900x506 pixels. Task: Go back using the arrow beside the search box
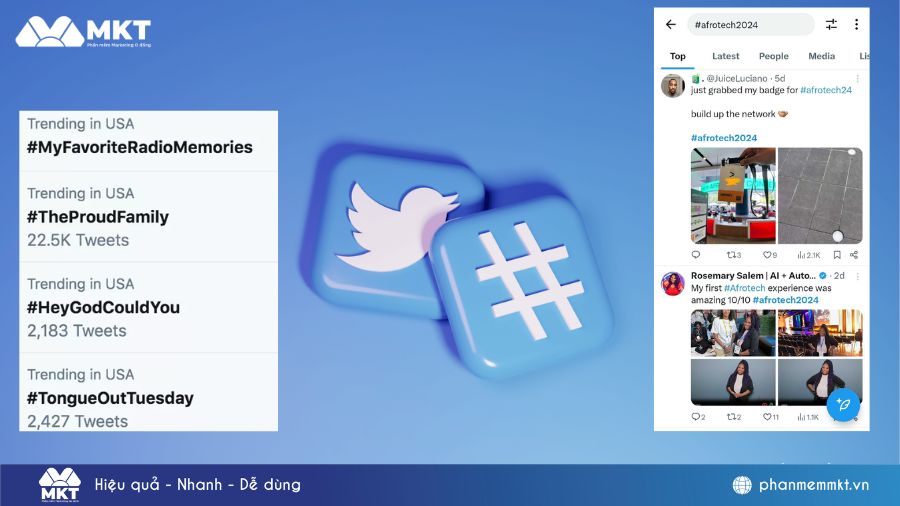pos(670,24)
